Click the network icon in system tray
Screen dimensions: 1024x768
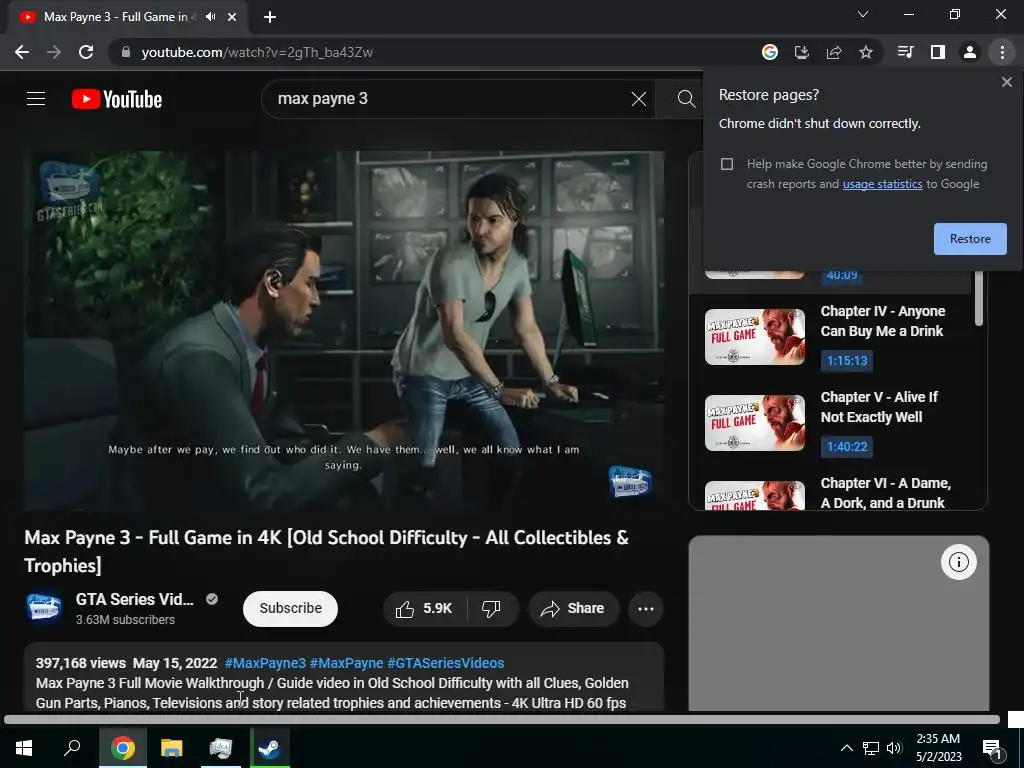click(871, 748)
